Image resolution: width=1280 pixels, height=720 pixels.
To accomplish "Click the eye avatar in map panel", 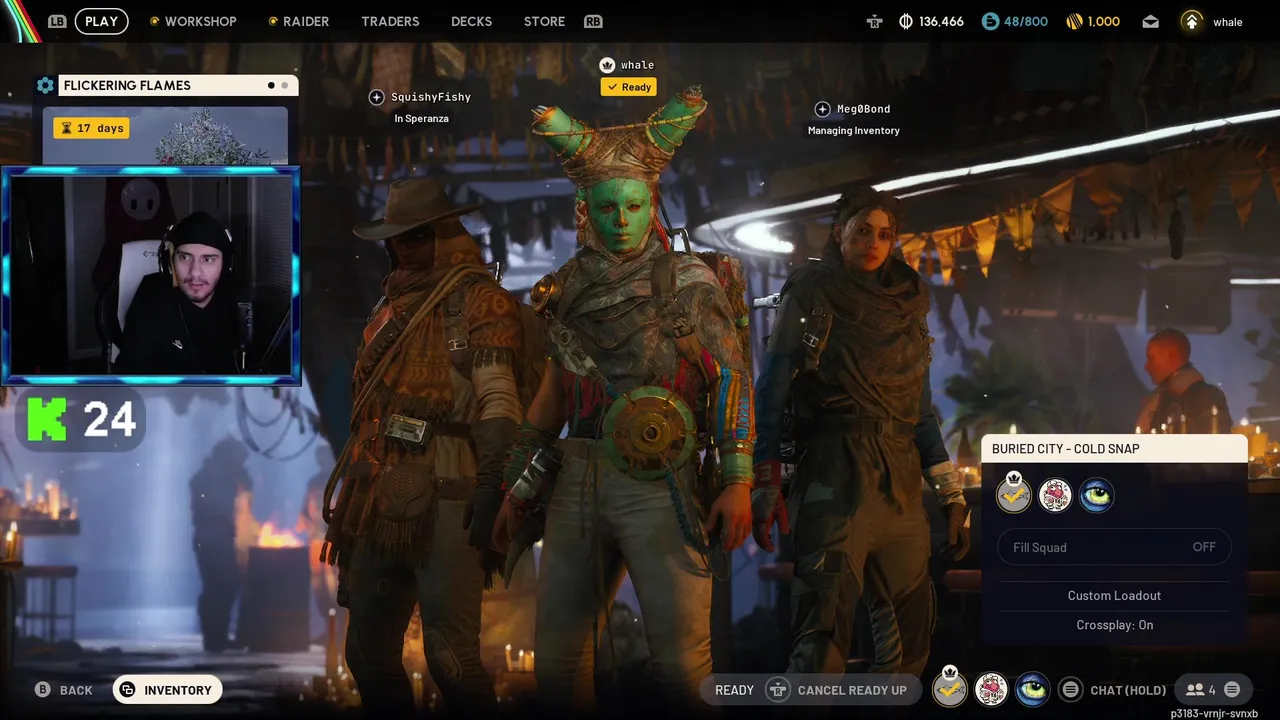I will 1097,495.
